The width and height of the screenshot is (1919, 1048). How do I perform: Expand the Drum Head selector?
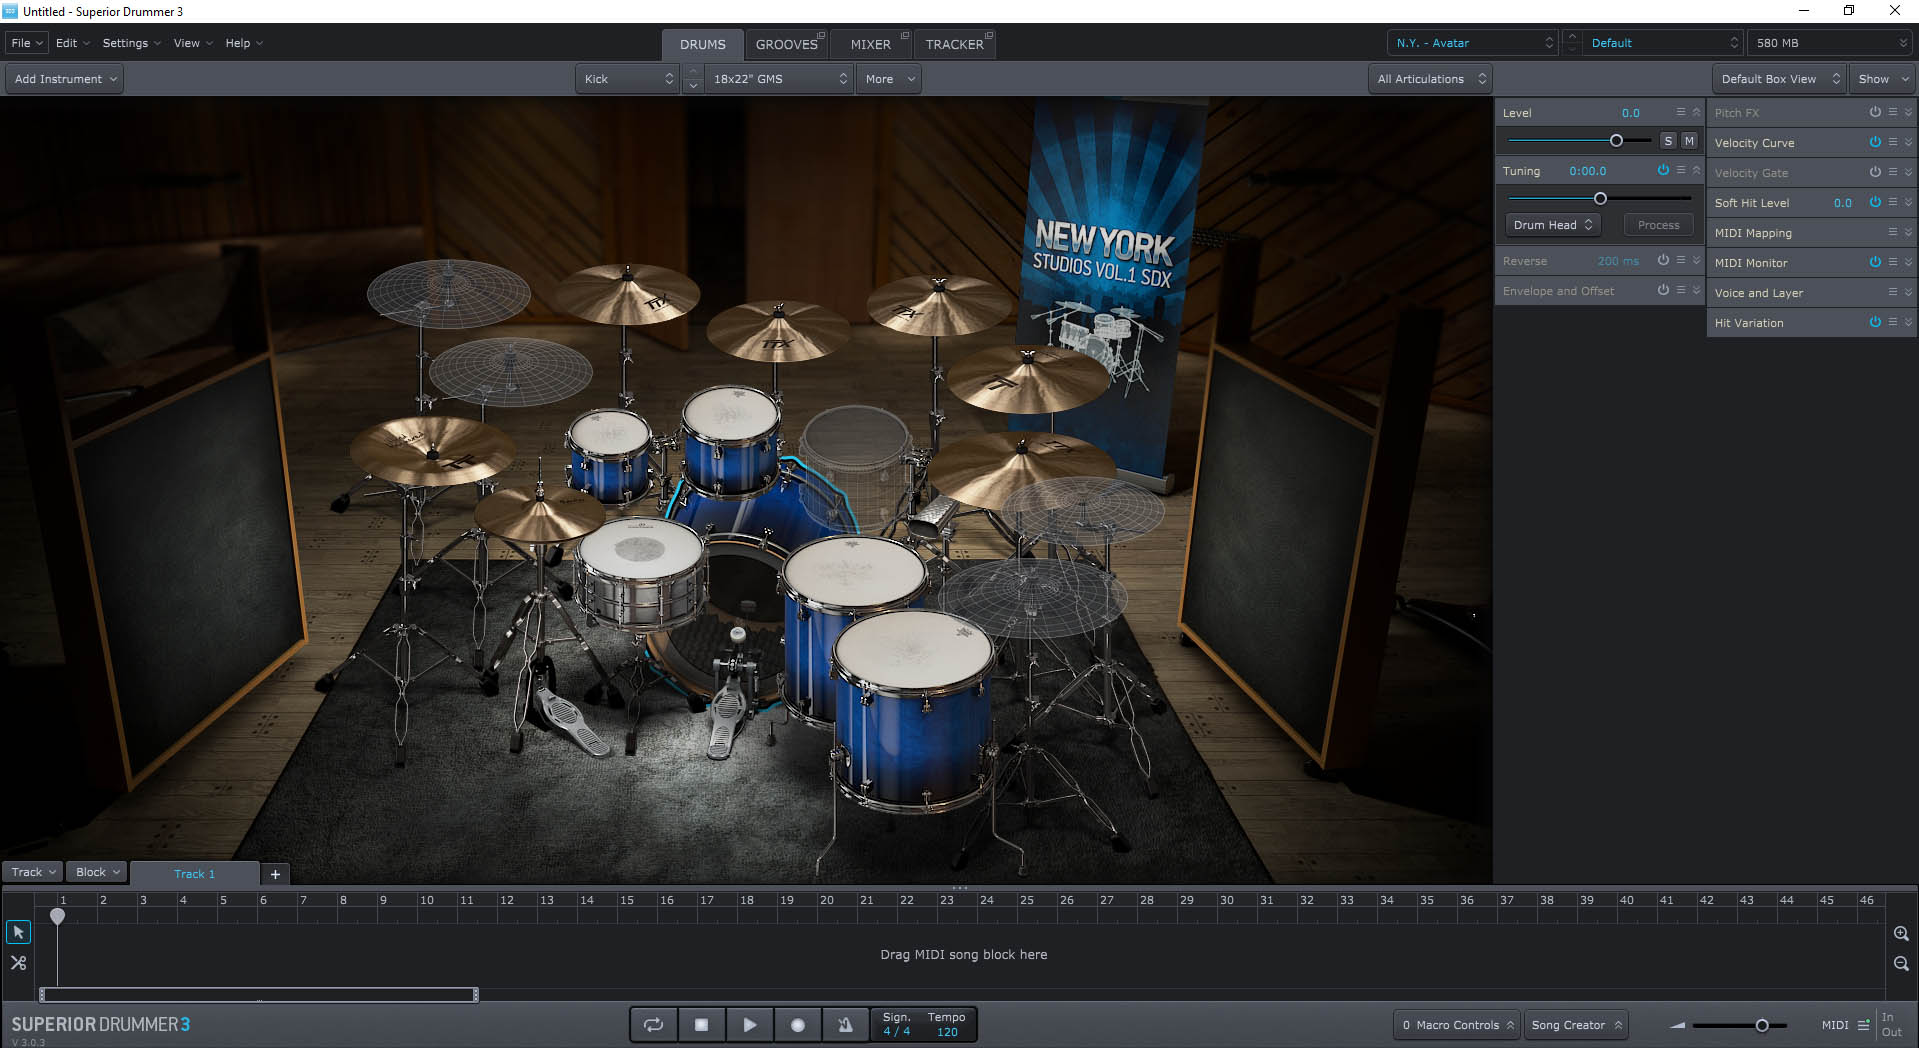click(1552, 225)
